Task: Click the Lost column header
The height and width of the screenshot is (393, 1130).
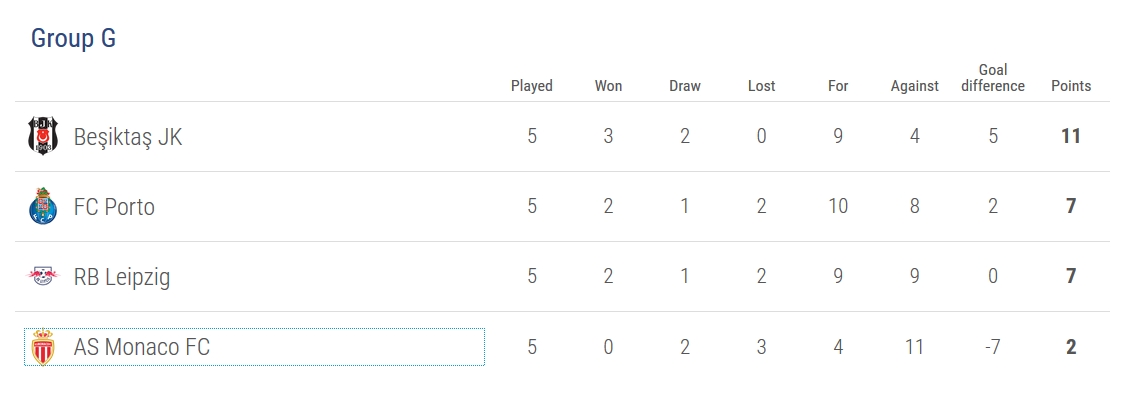Action: pyautogui.click(x=762, y=86)
